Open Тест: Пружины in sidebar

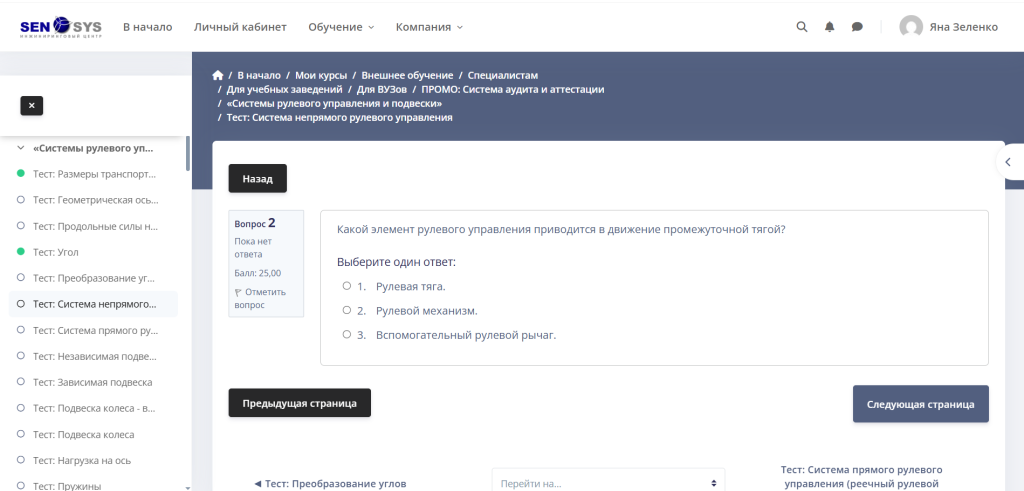click(67, 486)
